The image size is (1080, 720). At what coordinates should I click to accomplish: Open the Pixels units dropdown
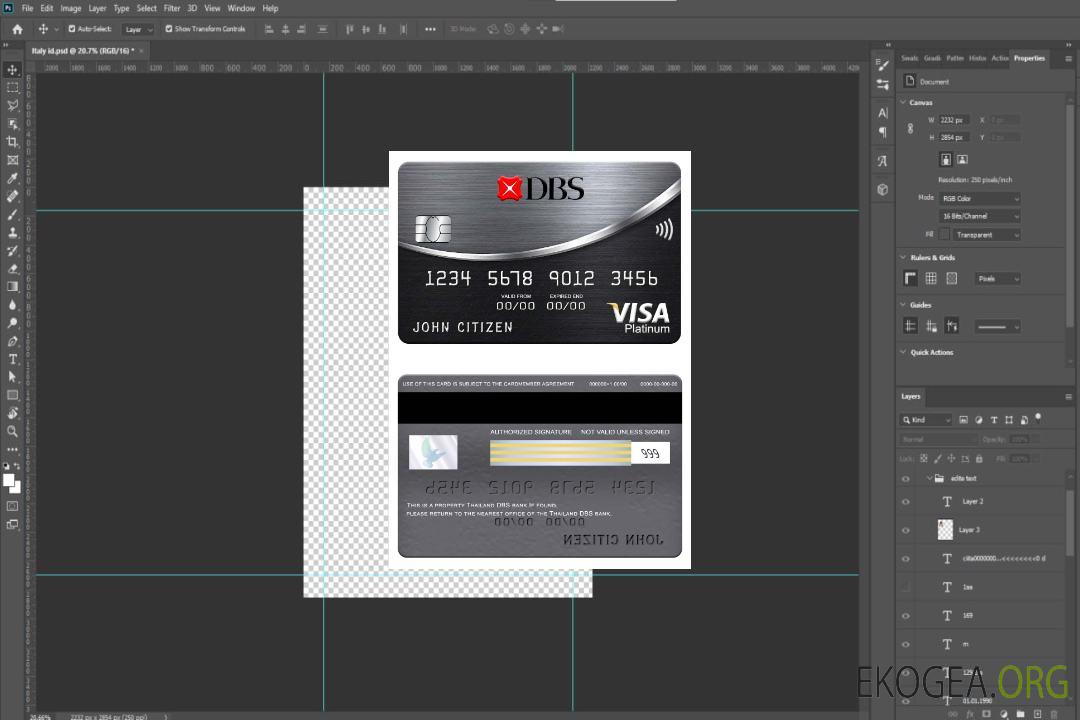998,279
